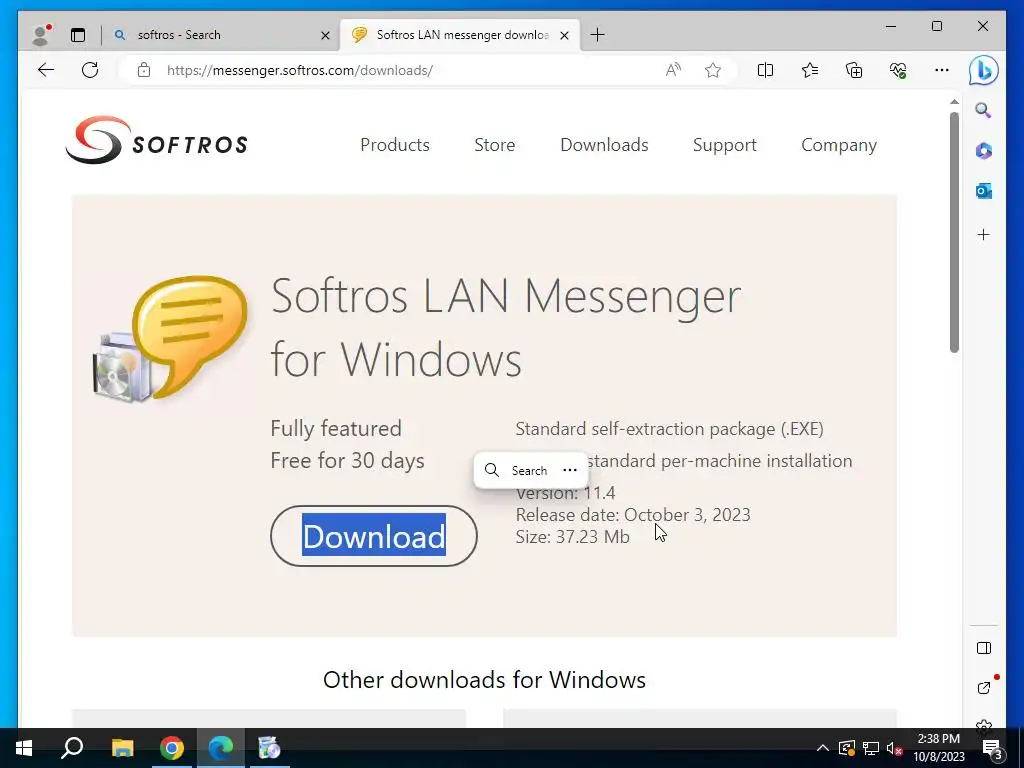Image resolution: width=1024 pixels, height=768 pixels.
Task: Open the Store menu
Action: [x=494, y=144]
